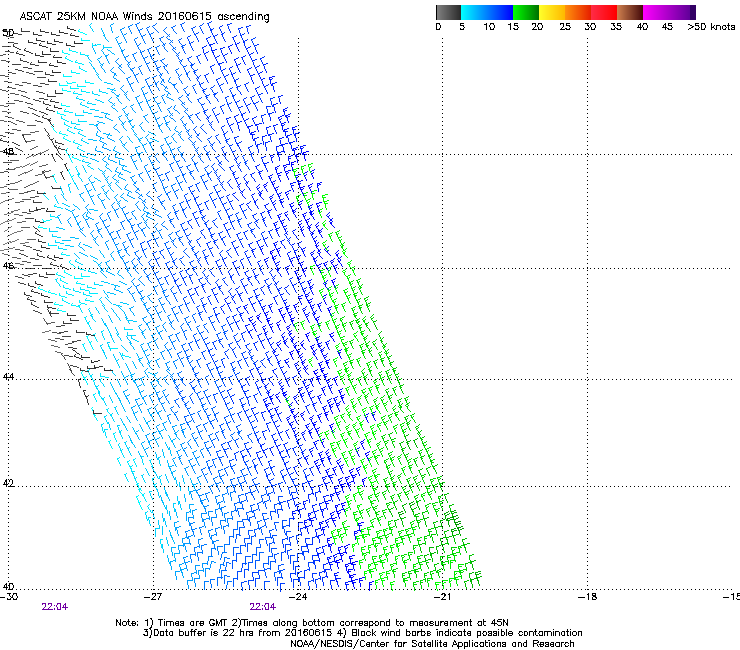The height and width of the screenshot is (650, 740).
Task: Click the orange 25-30 knots legend swatch
Action: pos(578,12)
